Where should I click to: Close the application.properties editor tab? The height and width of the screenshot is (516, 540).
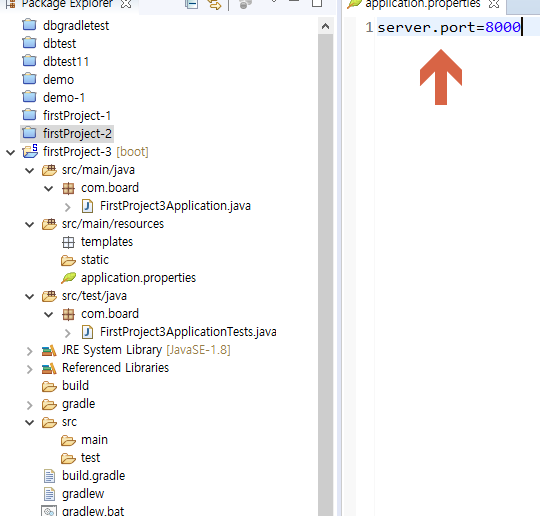494,4
